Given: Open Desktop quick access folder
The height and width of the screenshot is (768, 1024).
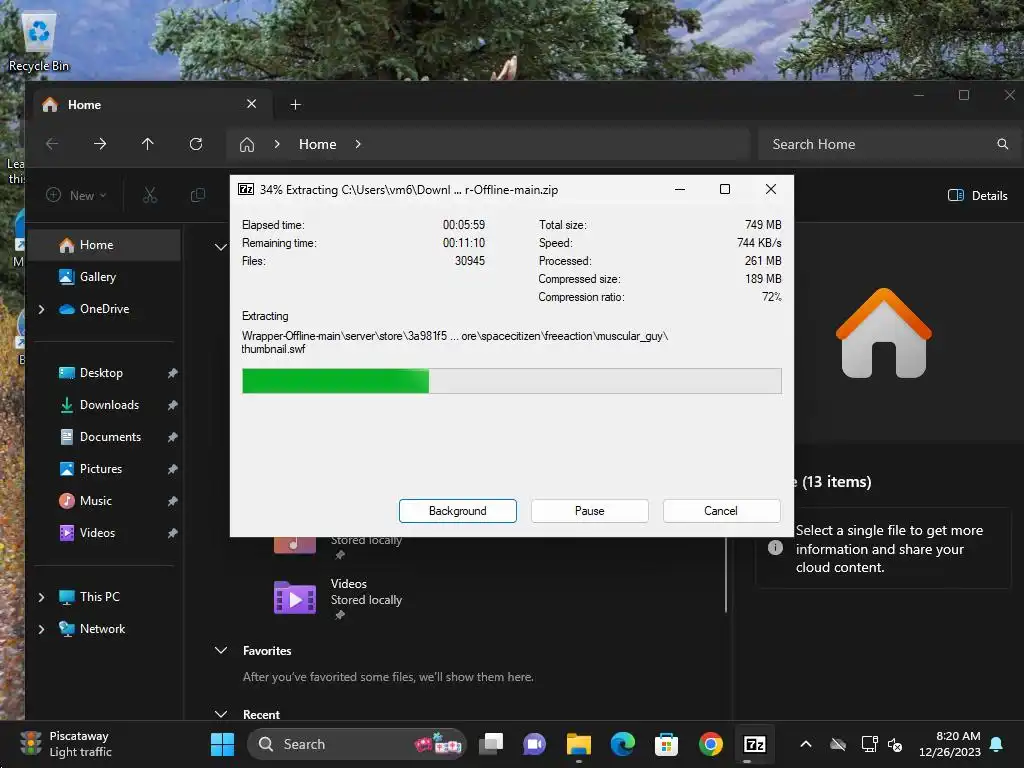Looking at the screenshot, I should (101, 373).
